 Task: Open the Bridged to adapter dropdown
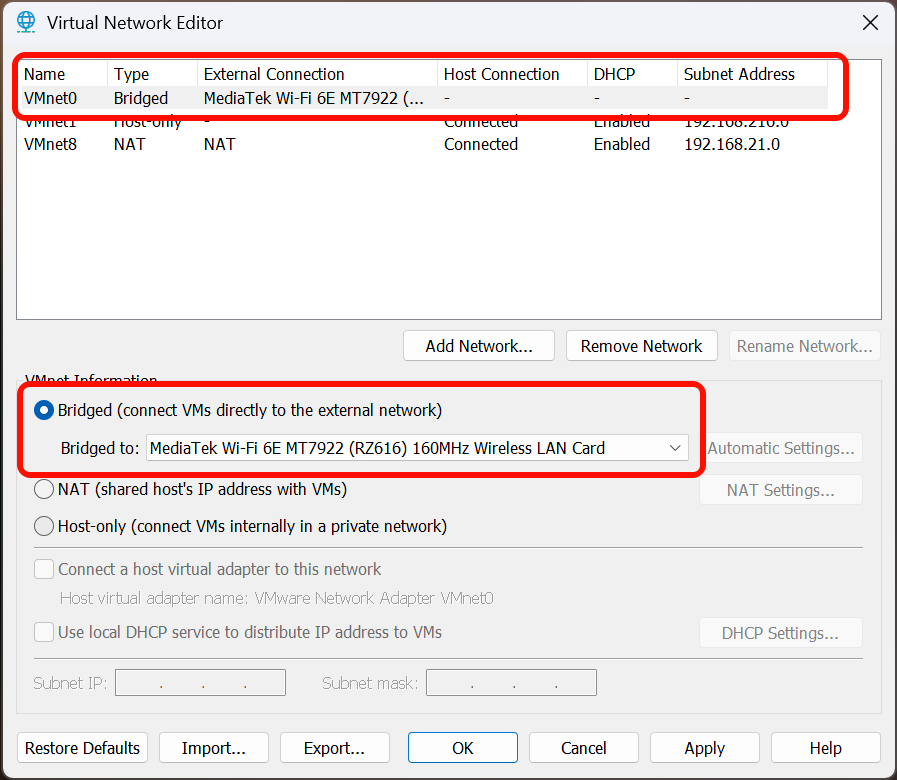tap(417, 448)
